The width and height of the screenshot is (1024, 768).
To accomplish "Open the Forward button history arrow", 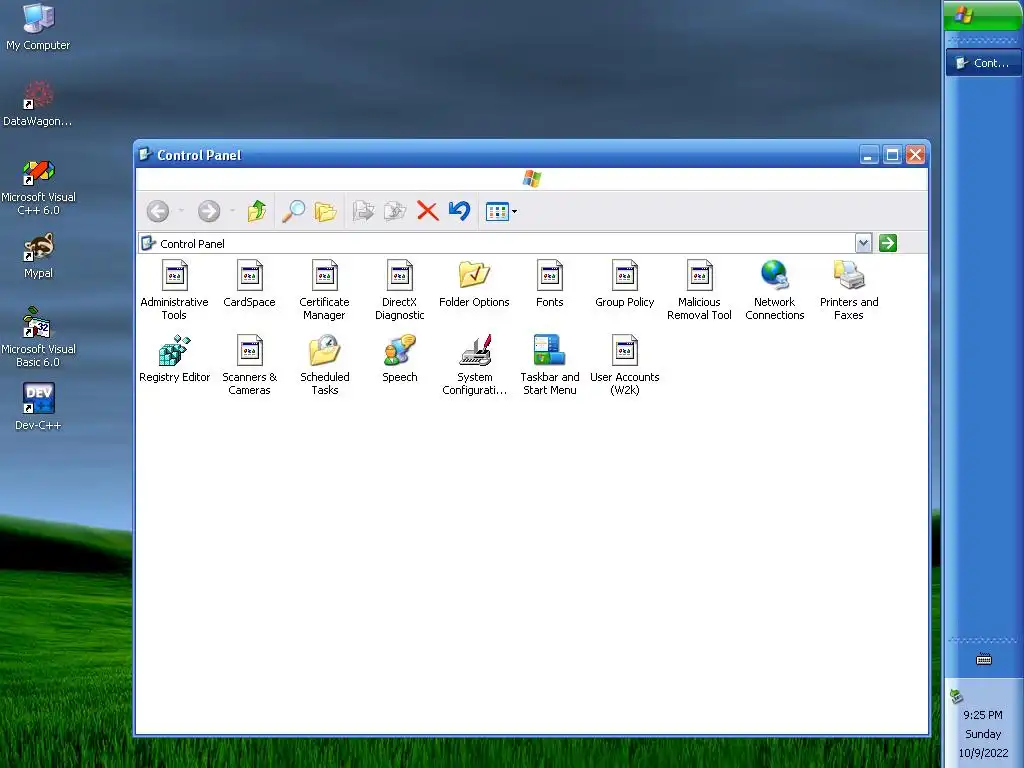I will point(232,211).
